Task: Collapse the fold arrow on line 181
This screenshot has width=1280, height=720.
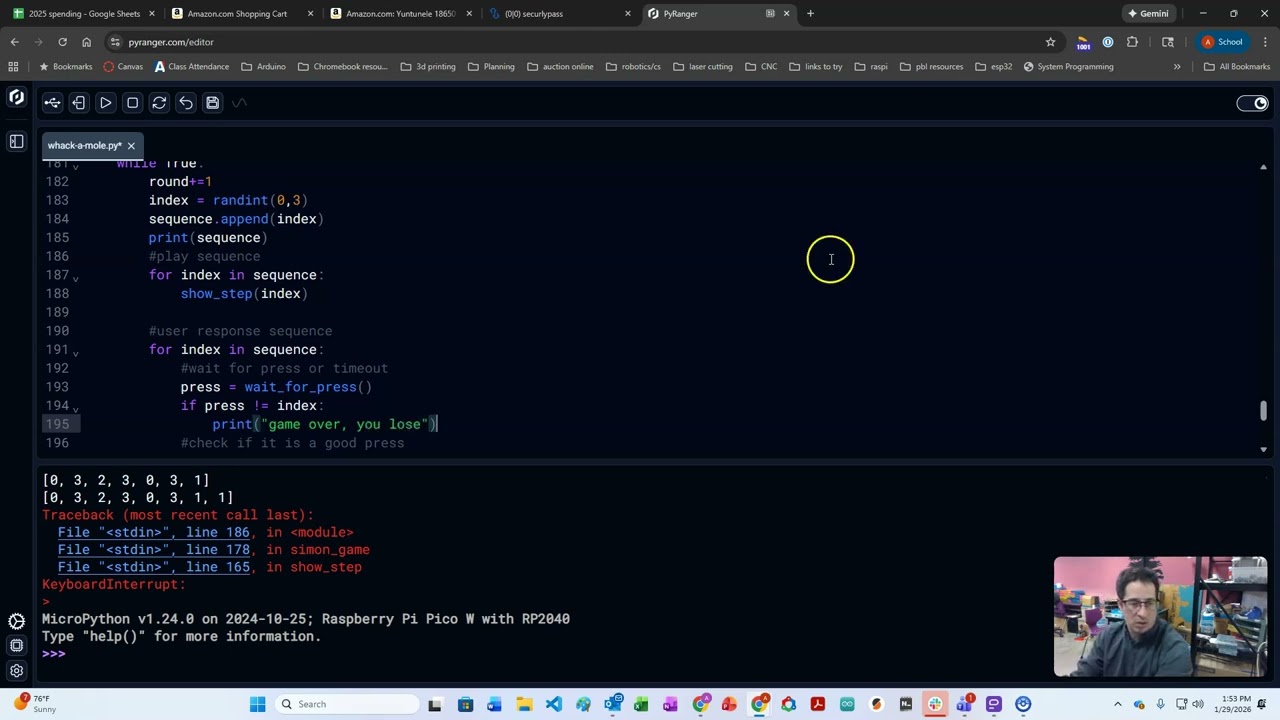Action: pos(75,165)
